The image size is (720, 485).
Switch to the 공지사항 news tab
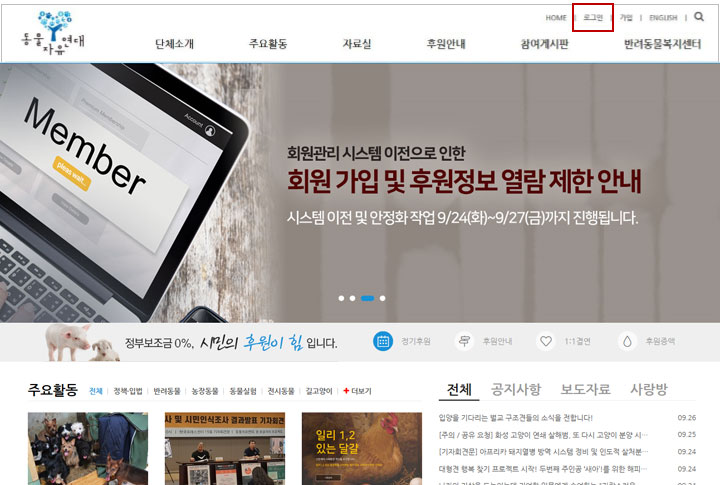516,389
